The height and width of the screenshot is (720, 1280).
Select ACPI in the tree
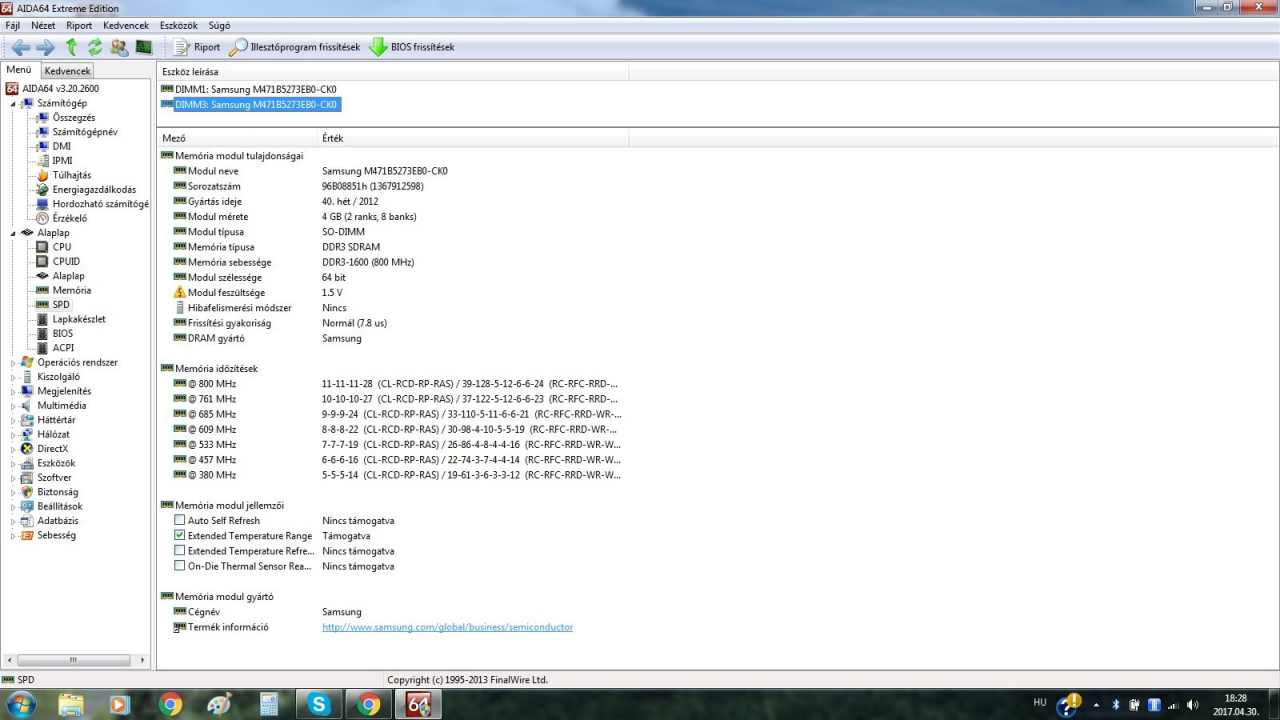click(63, 348)
